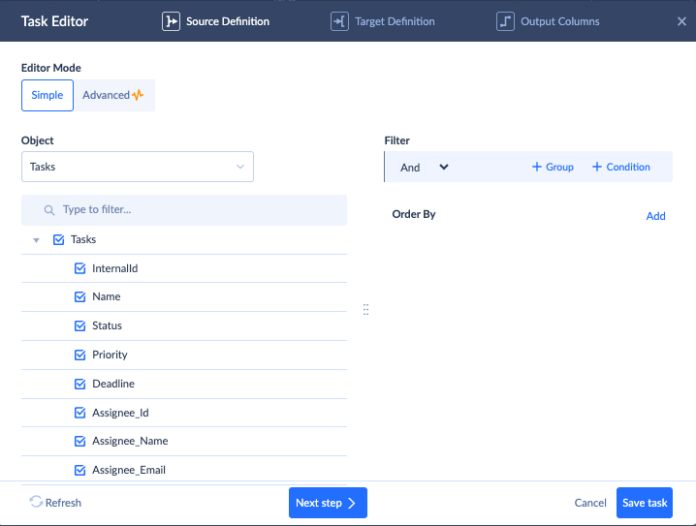Click the plus icon beside Condition
Screen dimensions: 696x526
pyautogui.click(x=597, y=167)
